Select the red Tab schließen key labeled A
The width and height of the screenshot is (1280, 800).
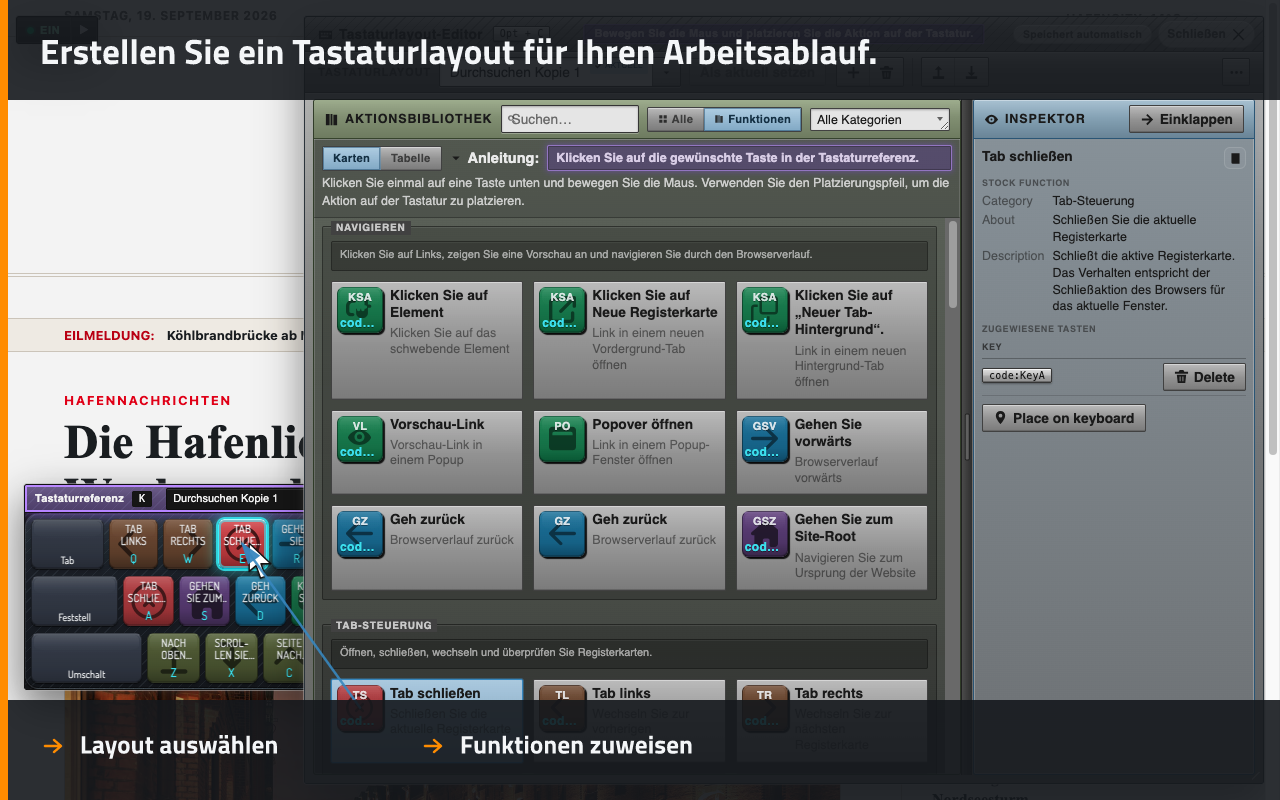click(x=149, y=601)
